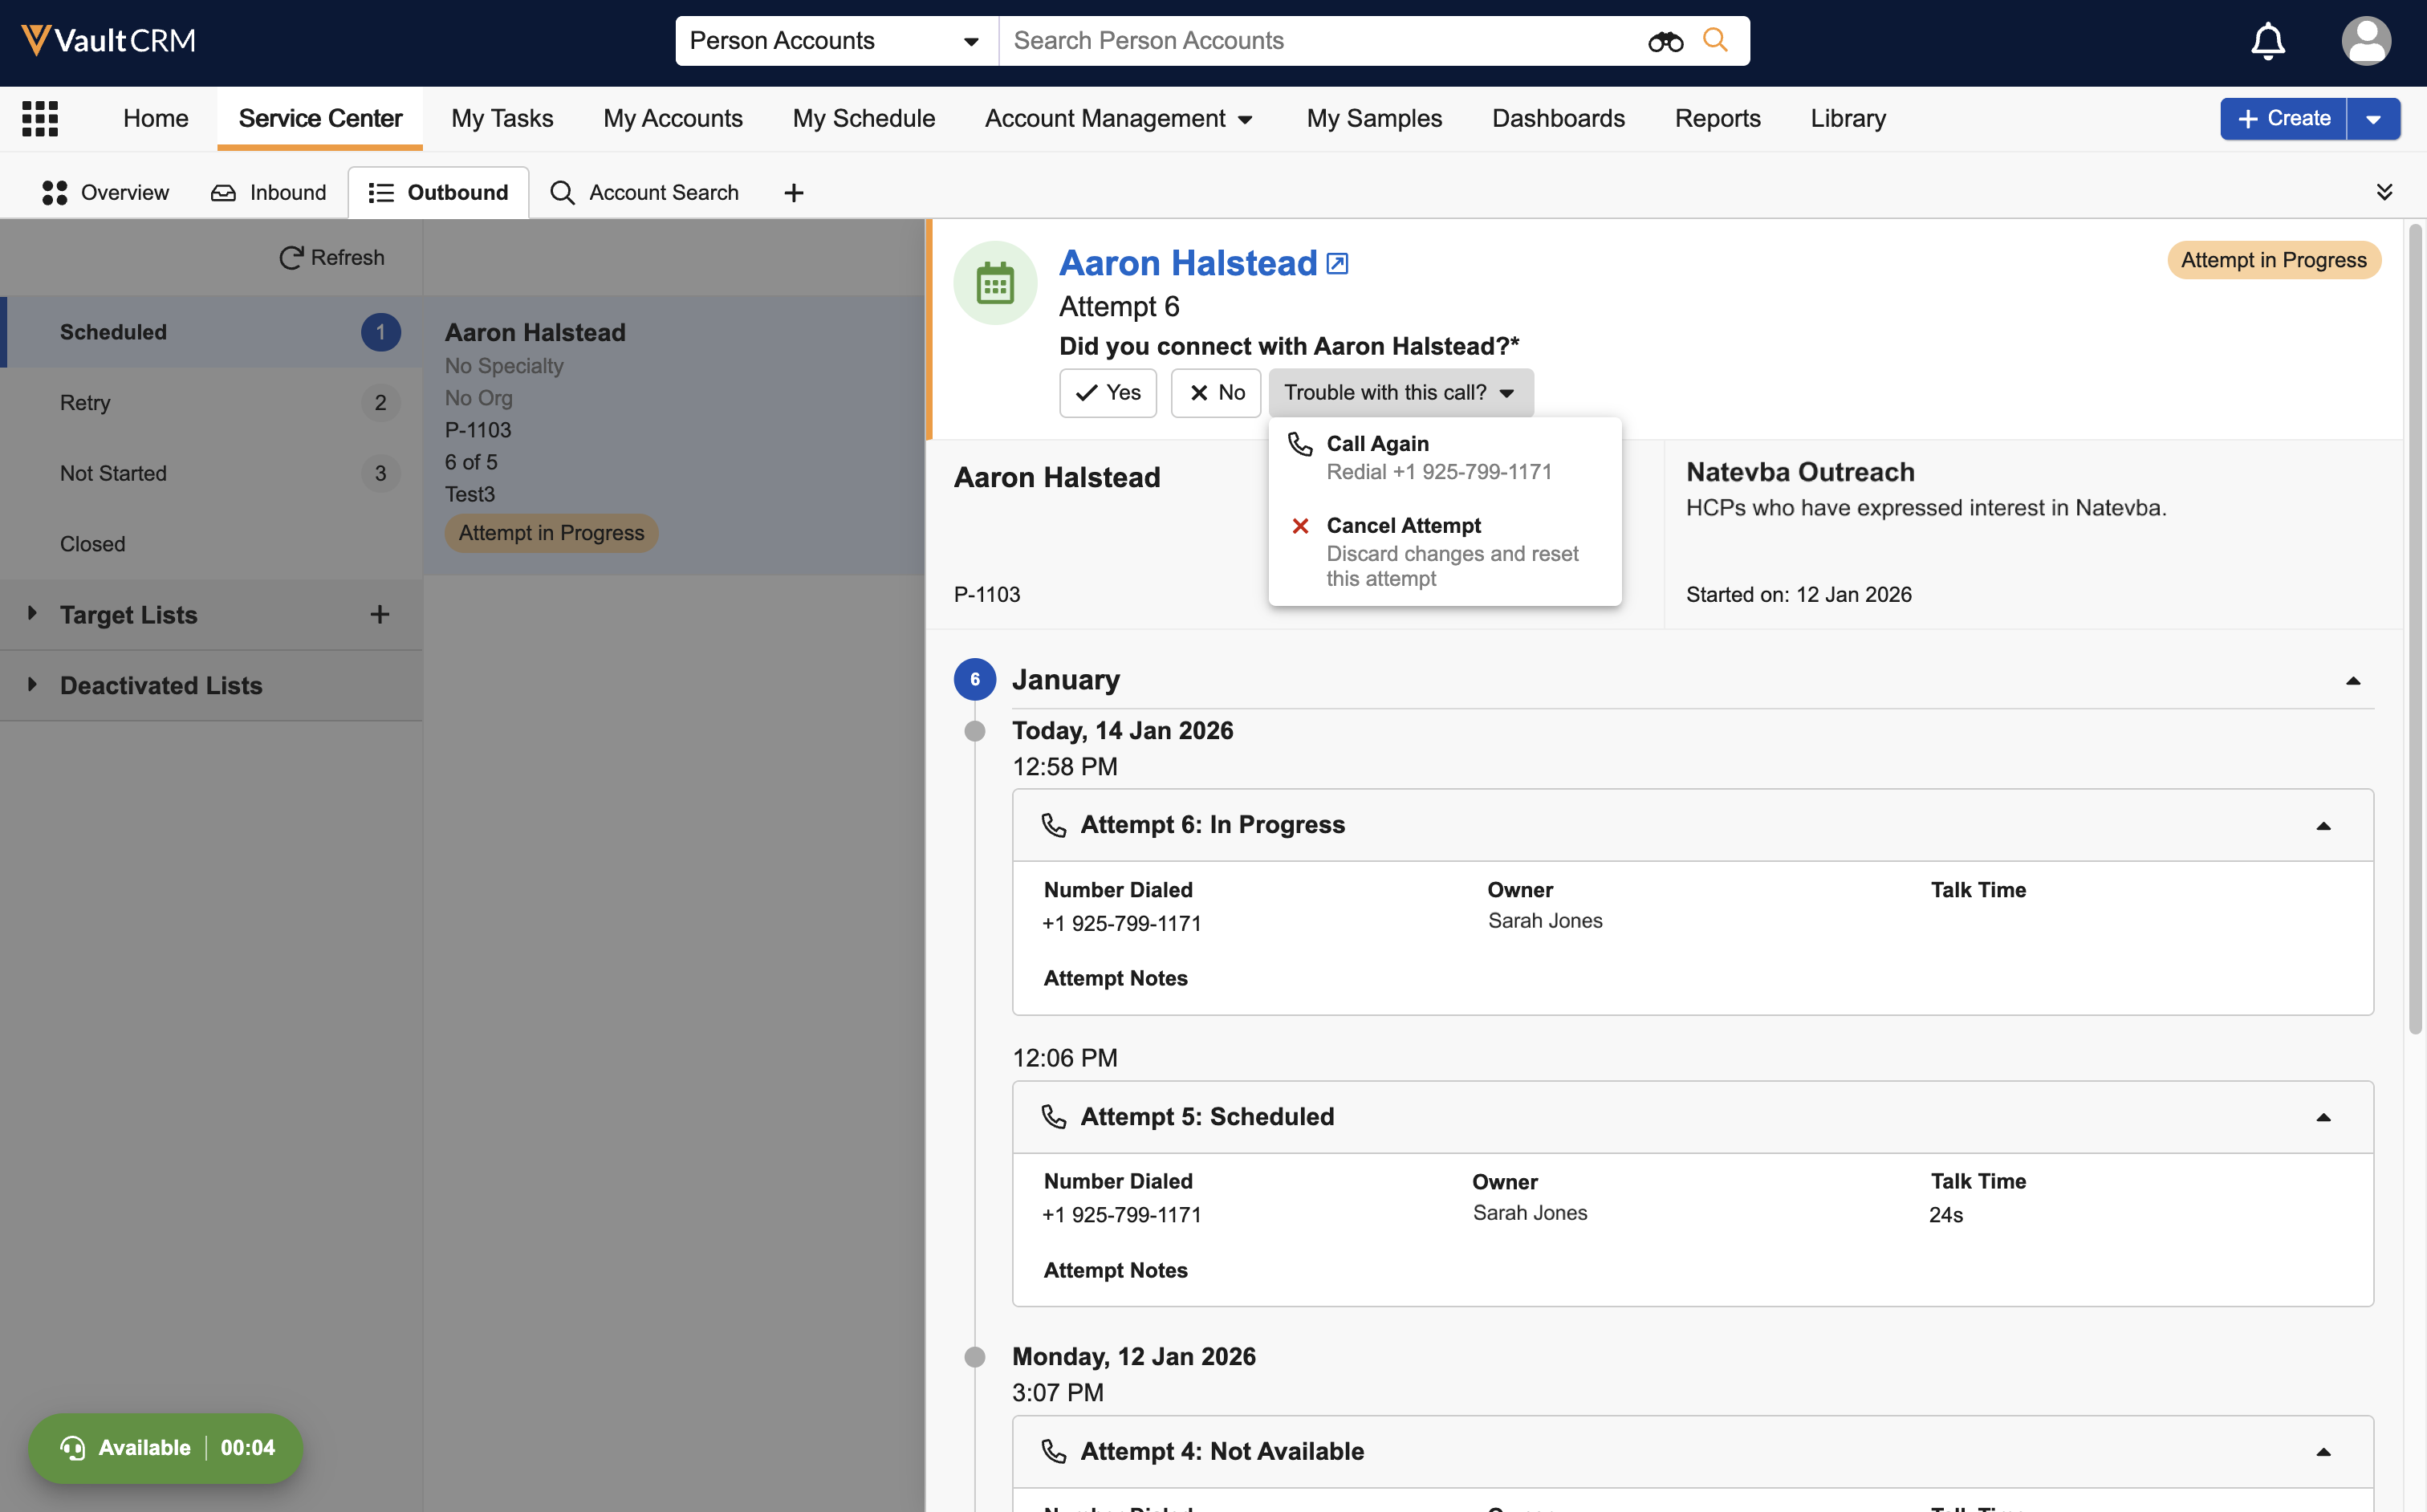The image size is (2427, 1512).
Task: Click the double-chevron collapse icon
Action: click(2384, 192)
